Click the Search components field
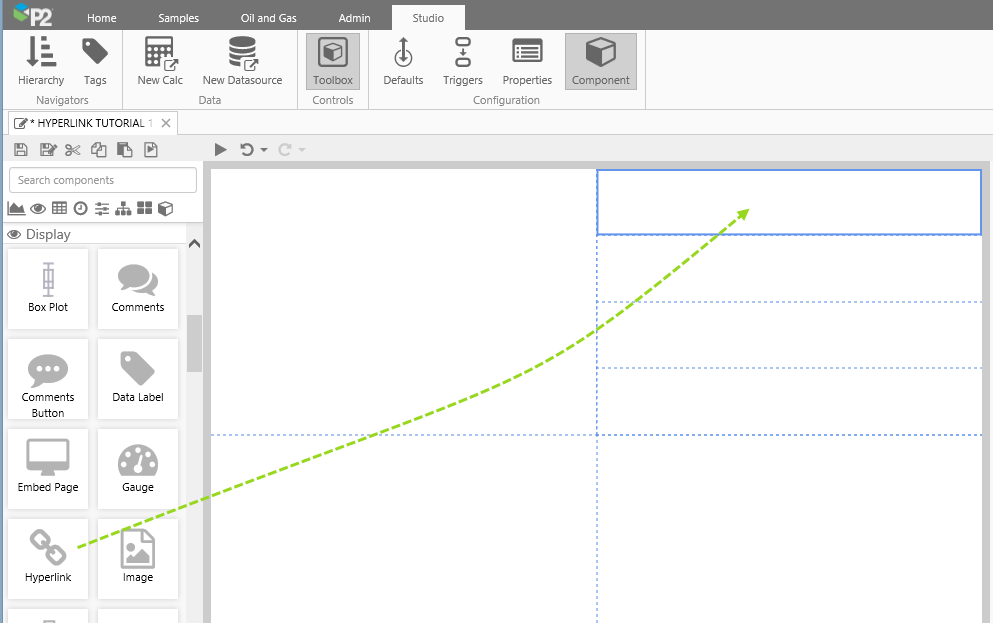 [103, 180]
